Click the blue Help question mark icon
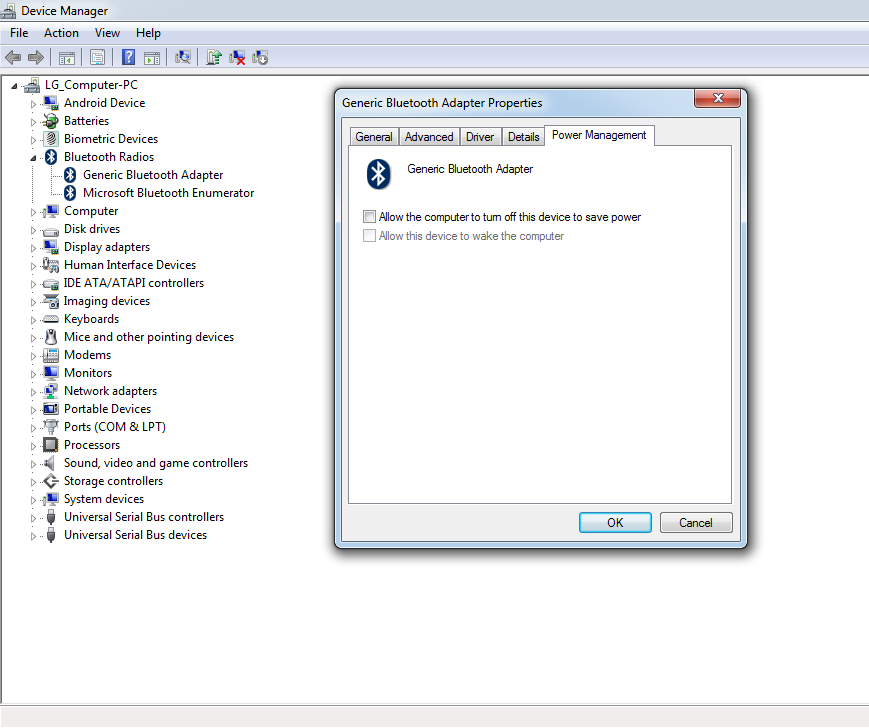 point(128,57)
